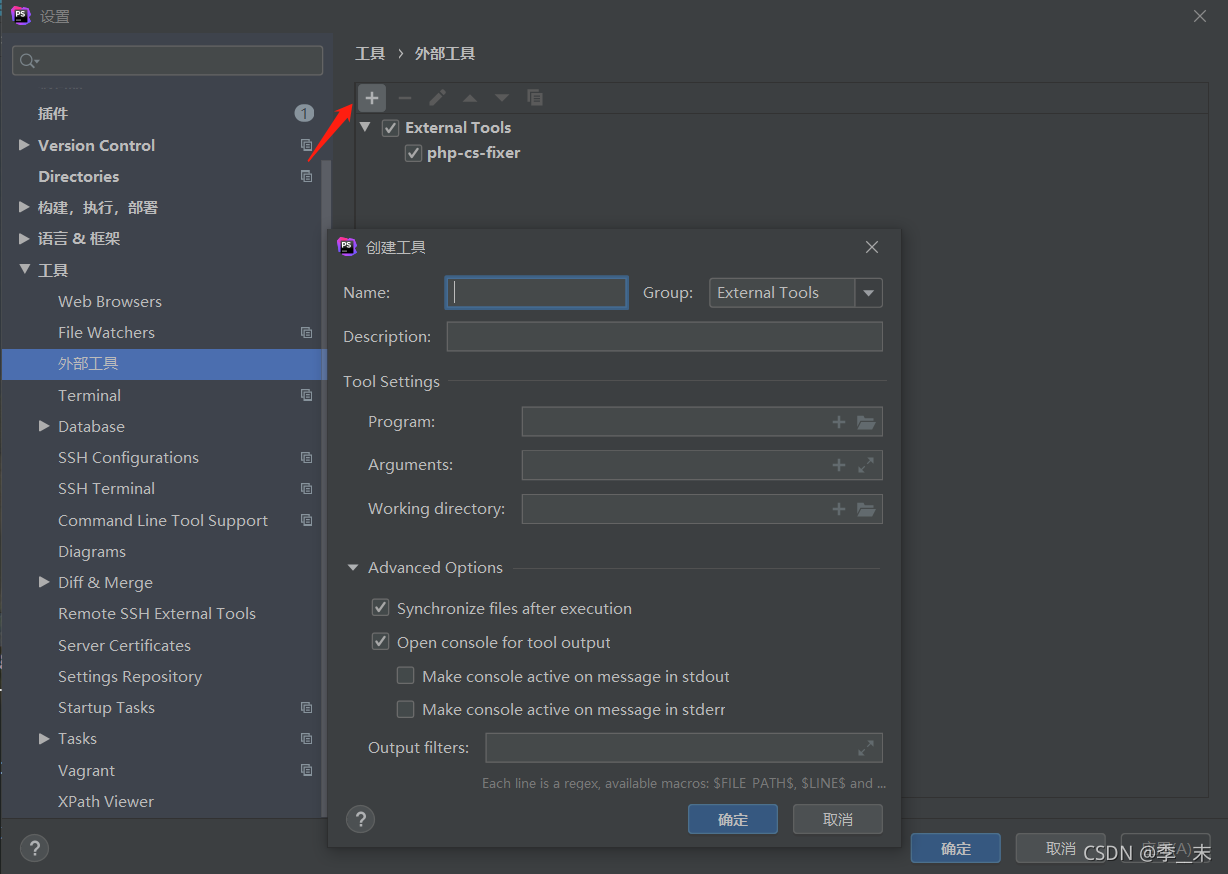Type in the Name field of 创建工具

click(536, 292)
